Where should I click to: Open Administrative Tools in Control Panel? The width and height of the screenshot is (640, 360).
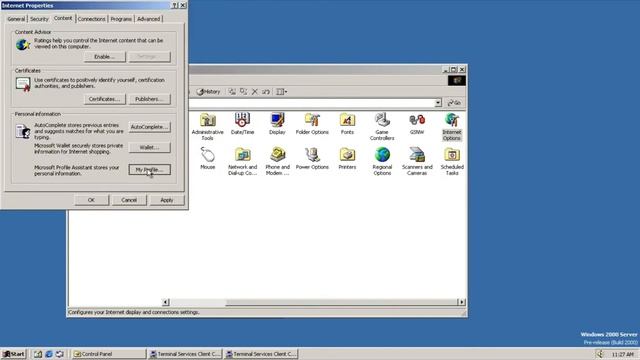[207, 127]
